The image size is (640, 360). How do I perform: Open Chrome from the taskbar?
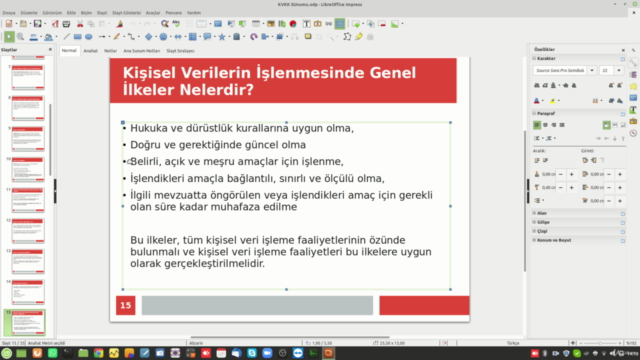[x=98, y=353]
